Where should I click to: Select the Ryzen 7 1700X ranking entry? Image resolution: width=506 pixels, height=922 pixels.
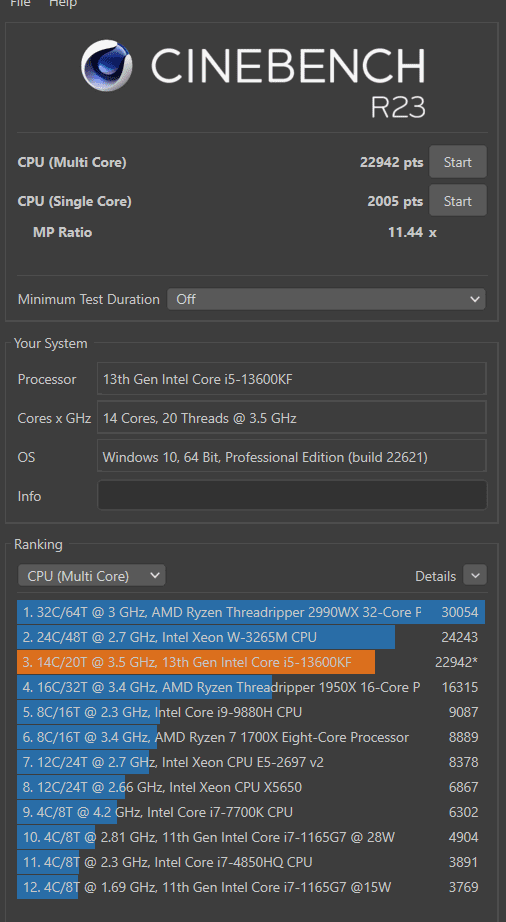[251, 737]
